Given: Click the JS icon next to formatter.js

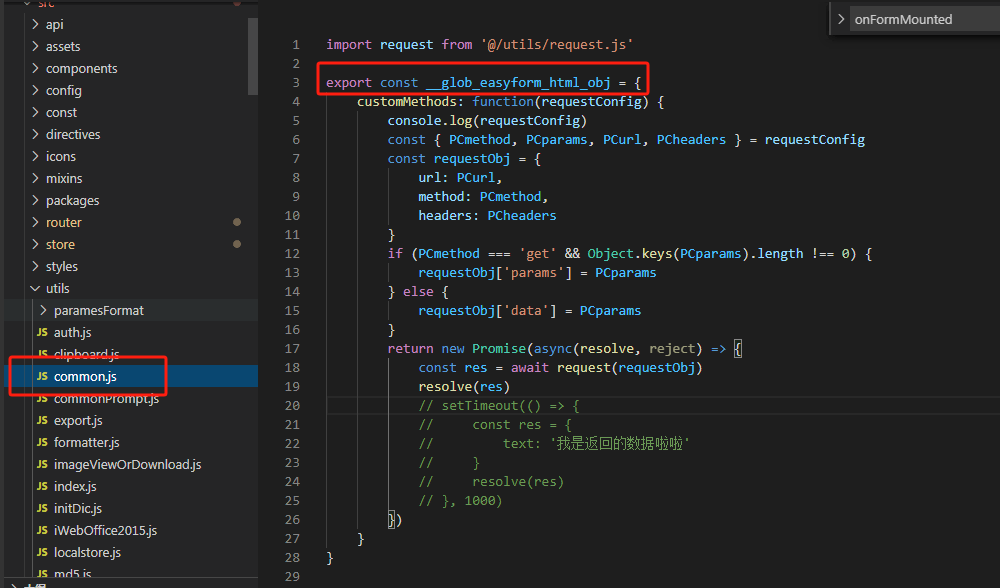Looking at the screenshot, I should click(42, 442).
